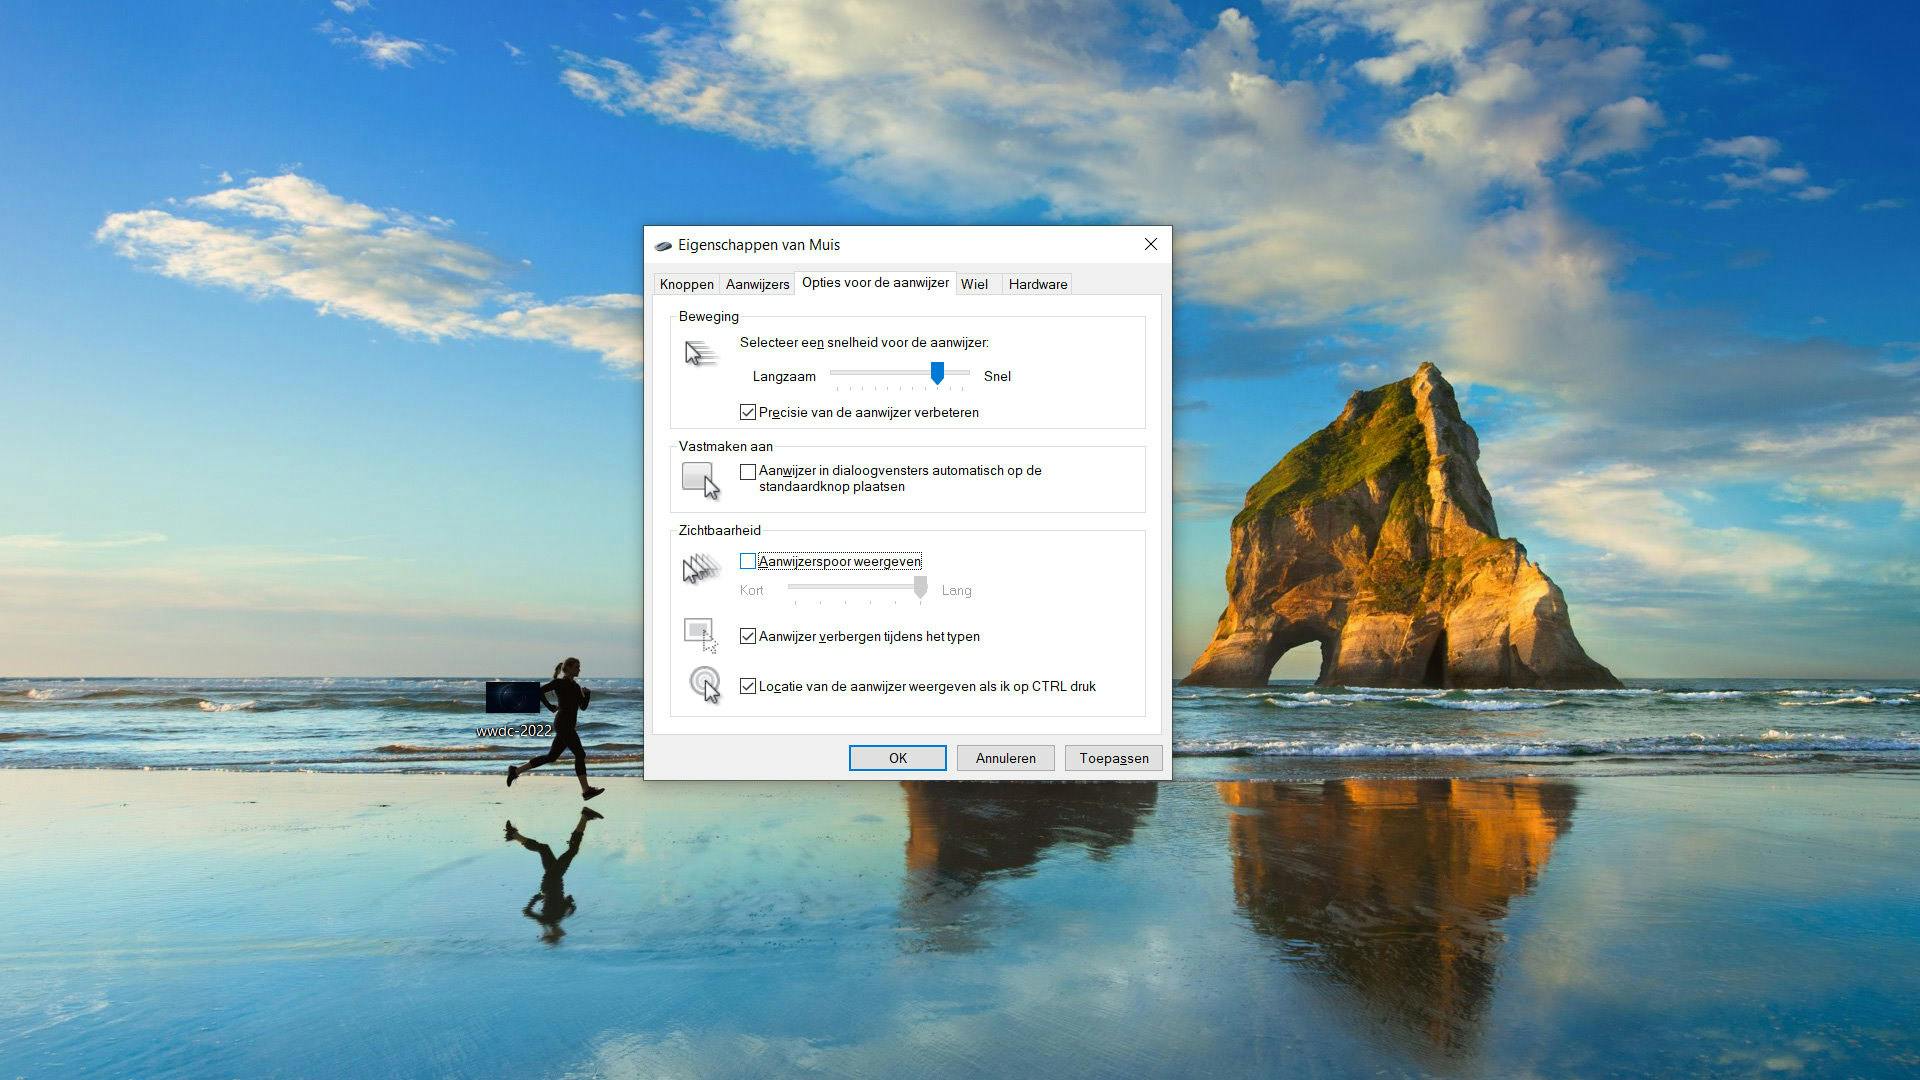Uncheck 'Aanwijzer verbergen tijdens het typen'
This screenshot has height=1080, width=1920.
coord(748,636)
